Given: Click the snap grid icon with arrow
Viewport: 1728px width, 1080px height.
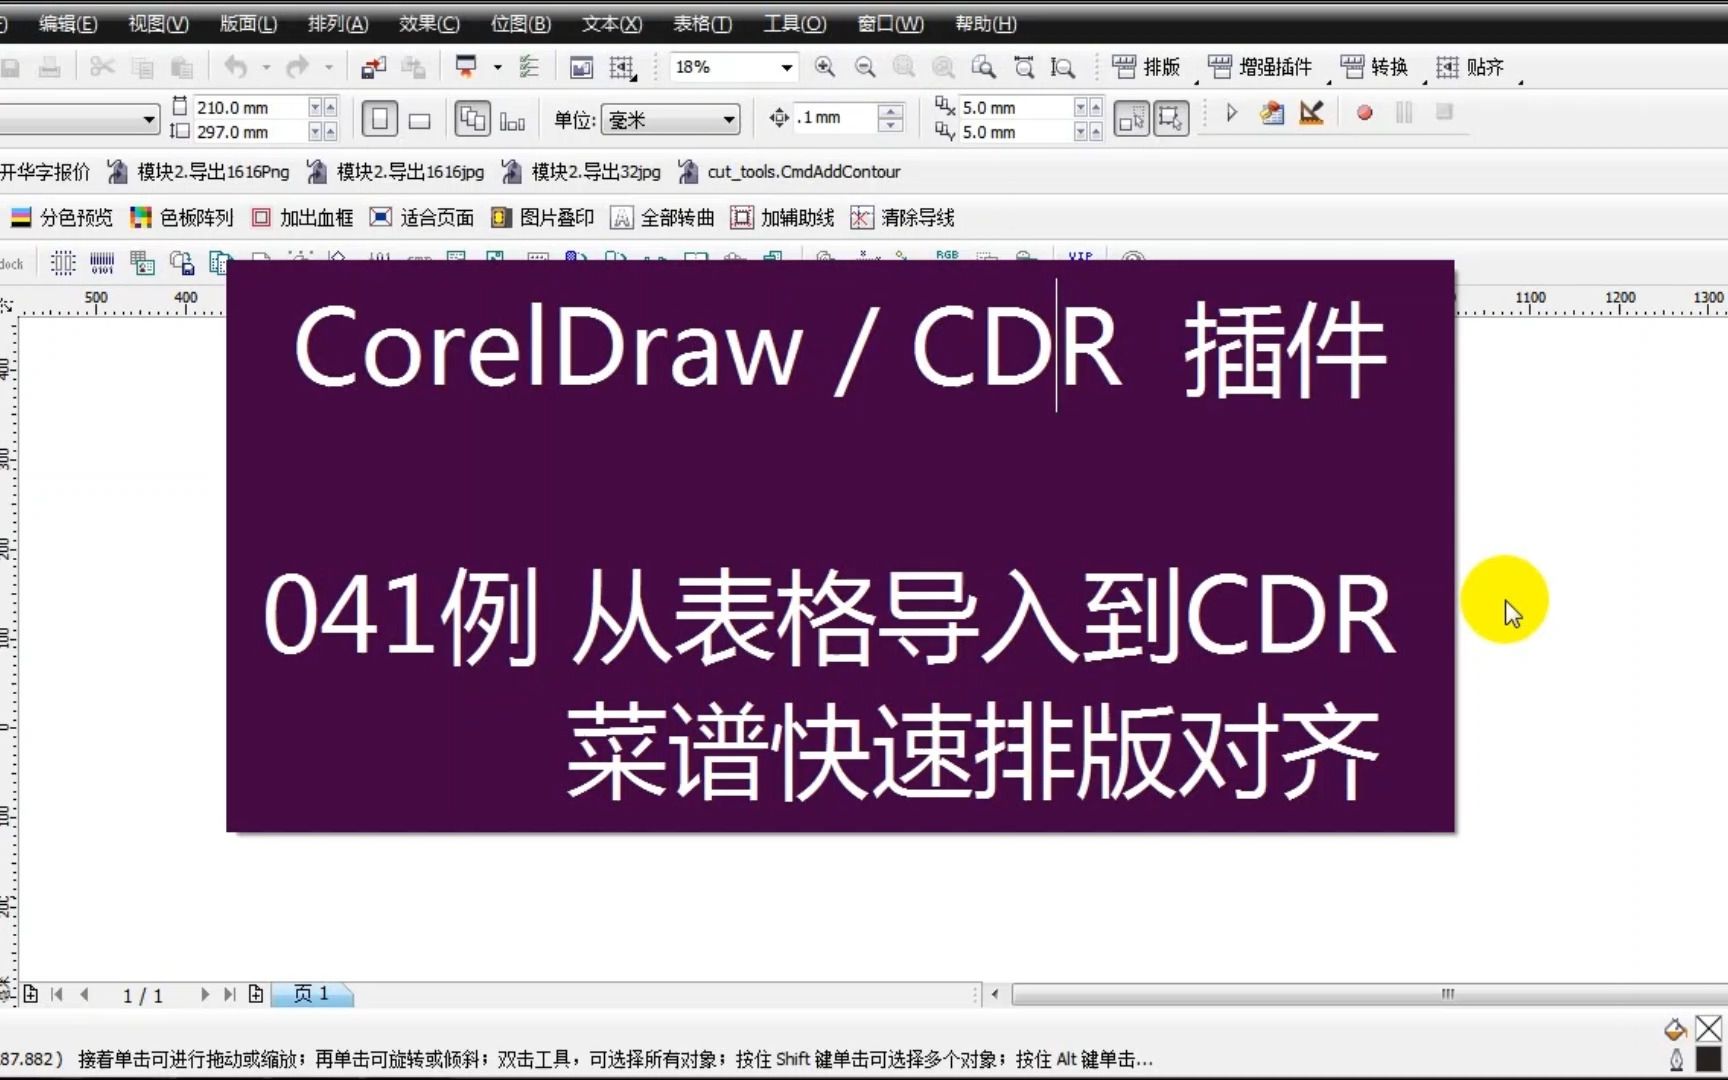Looking at the screenshot, I should point(622,68).
